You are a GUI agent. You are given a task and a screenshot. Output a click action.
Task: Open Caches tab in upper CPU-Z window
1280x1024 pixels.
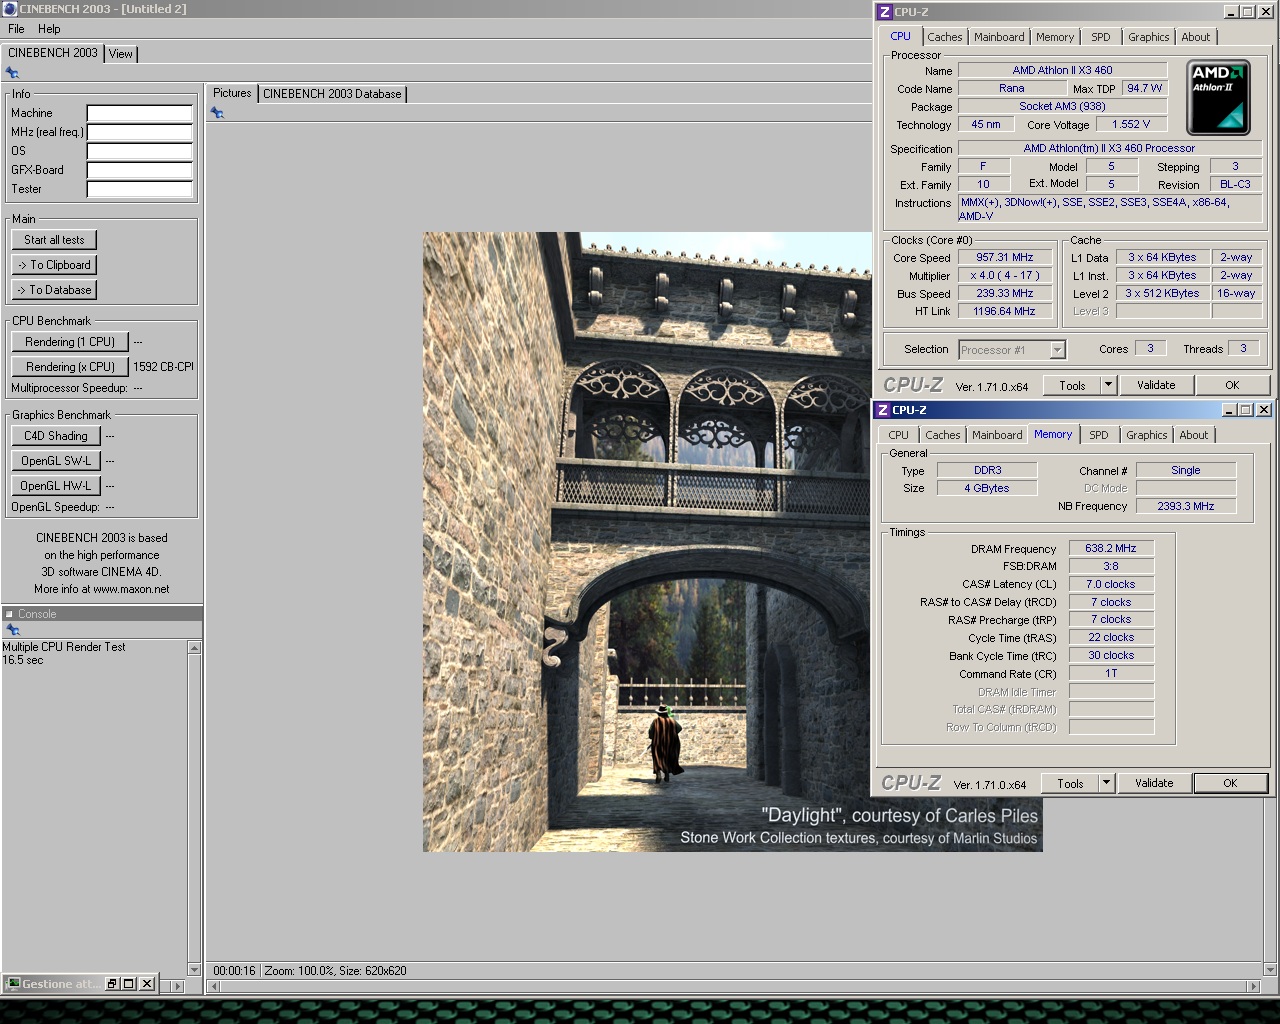tap(944, 37)
